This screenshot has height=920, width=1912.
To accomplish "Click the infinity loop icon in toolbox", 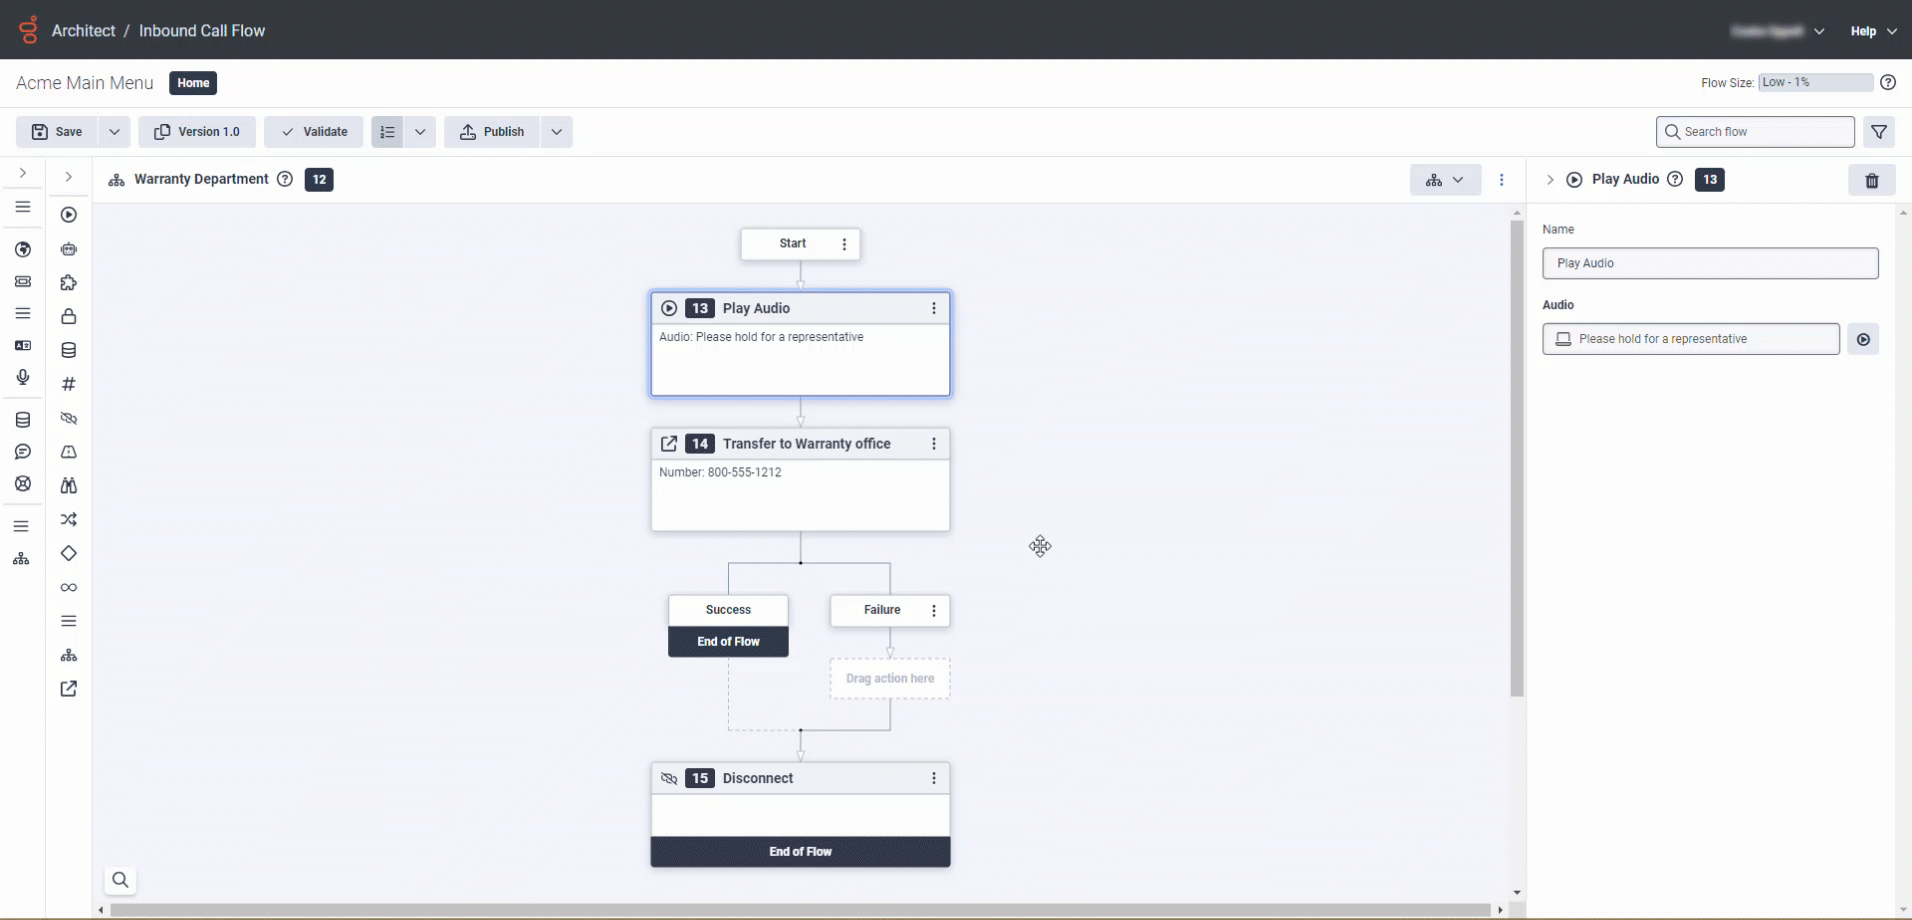I will pos(69,588).
